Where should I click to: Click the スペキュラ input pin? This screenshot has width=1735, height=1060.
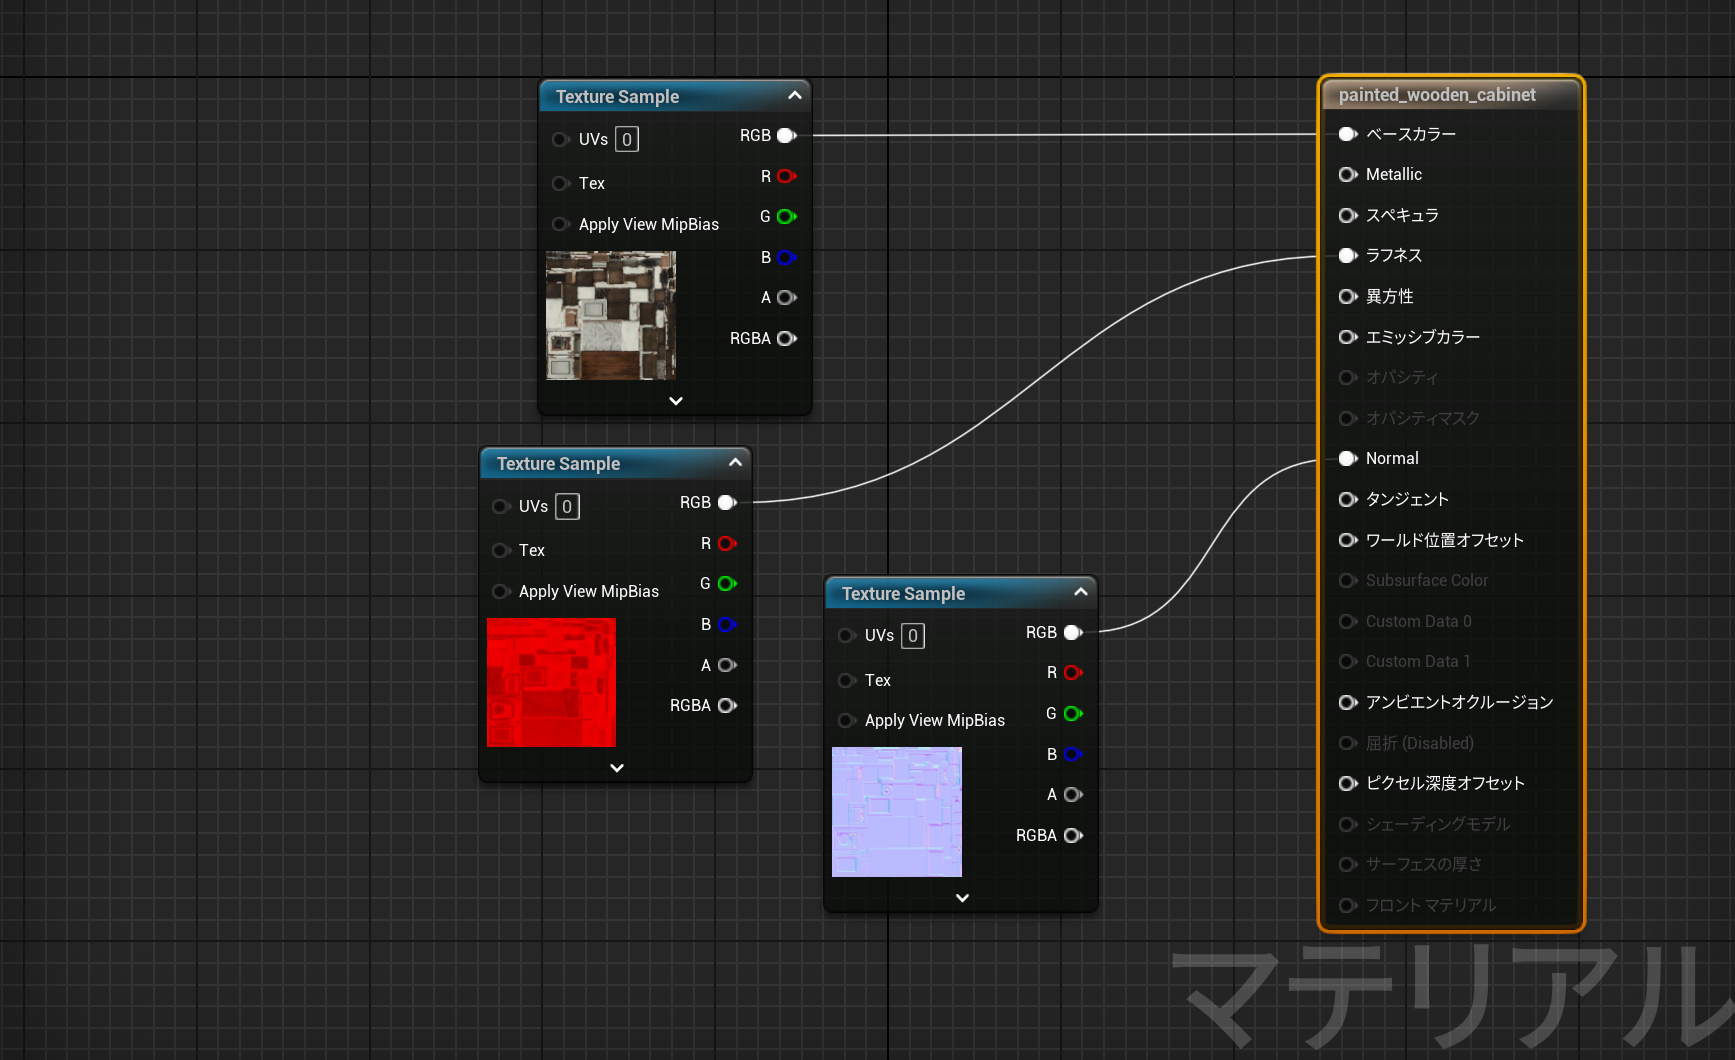coord(1347,216)
